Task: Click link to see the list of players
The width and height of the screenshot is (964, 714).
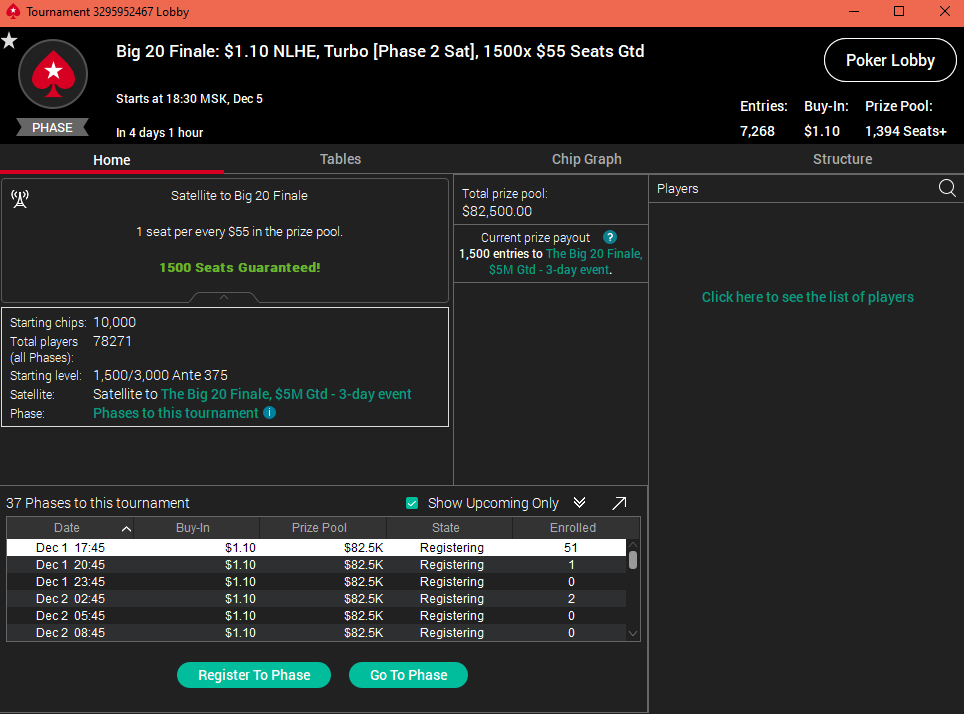Action: [x=807, y=297]
